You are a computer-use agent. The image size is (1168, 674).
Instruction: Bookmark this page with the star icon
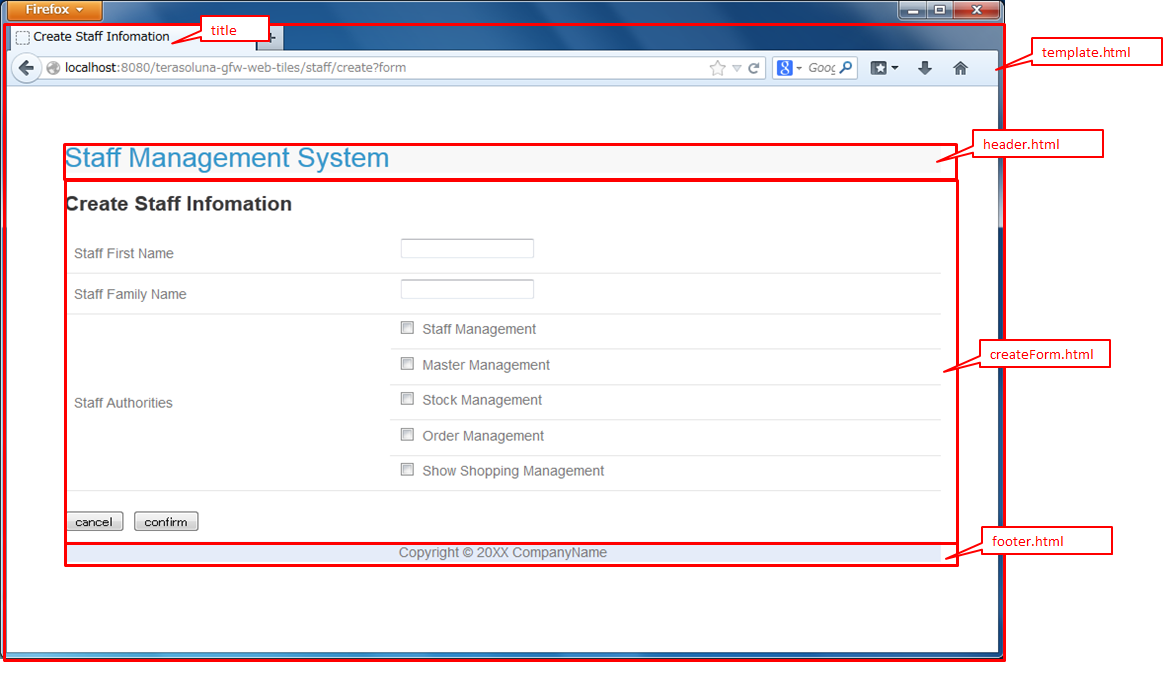click(x=717, y=68)
